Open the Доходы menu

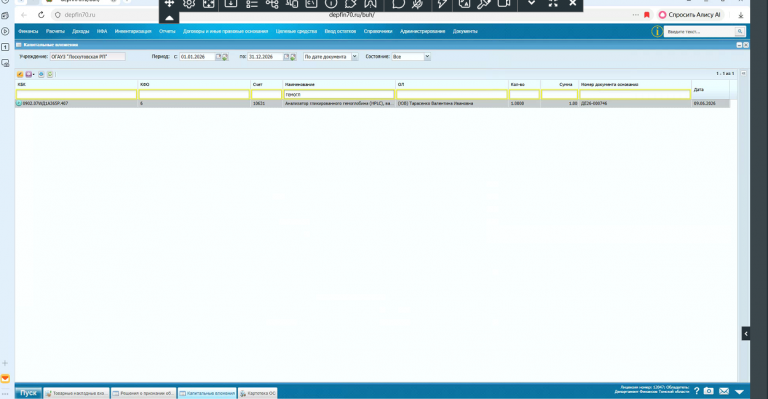(81, 31)
